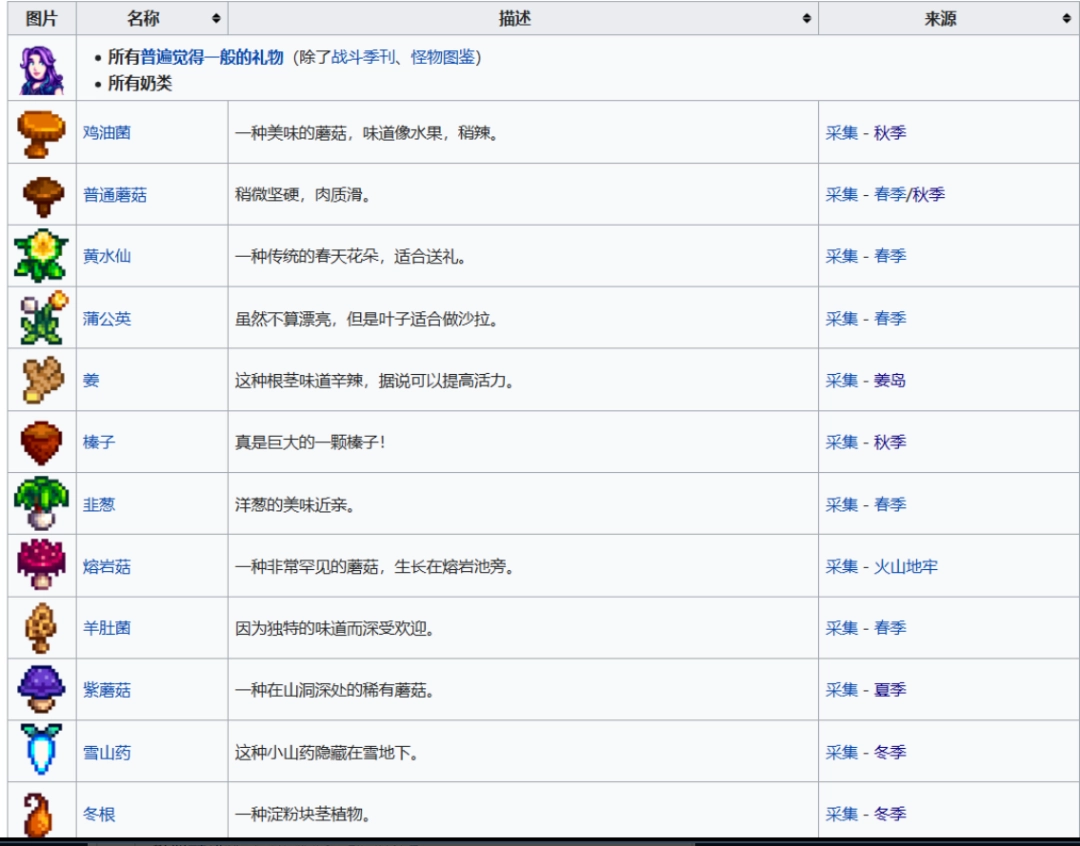
Task: Select description 洋葱的美味近亲。
Action: point(295,504)
